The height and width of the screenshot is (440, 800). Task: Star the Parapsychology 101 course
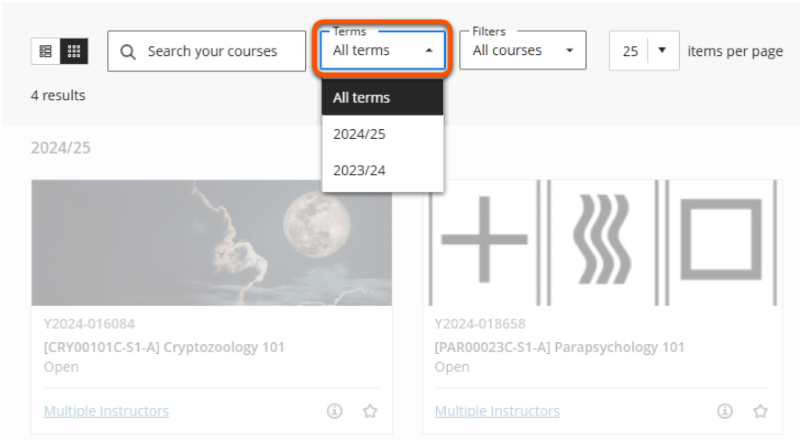pyautogui.click(x=760, y=411)
